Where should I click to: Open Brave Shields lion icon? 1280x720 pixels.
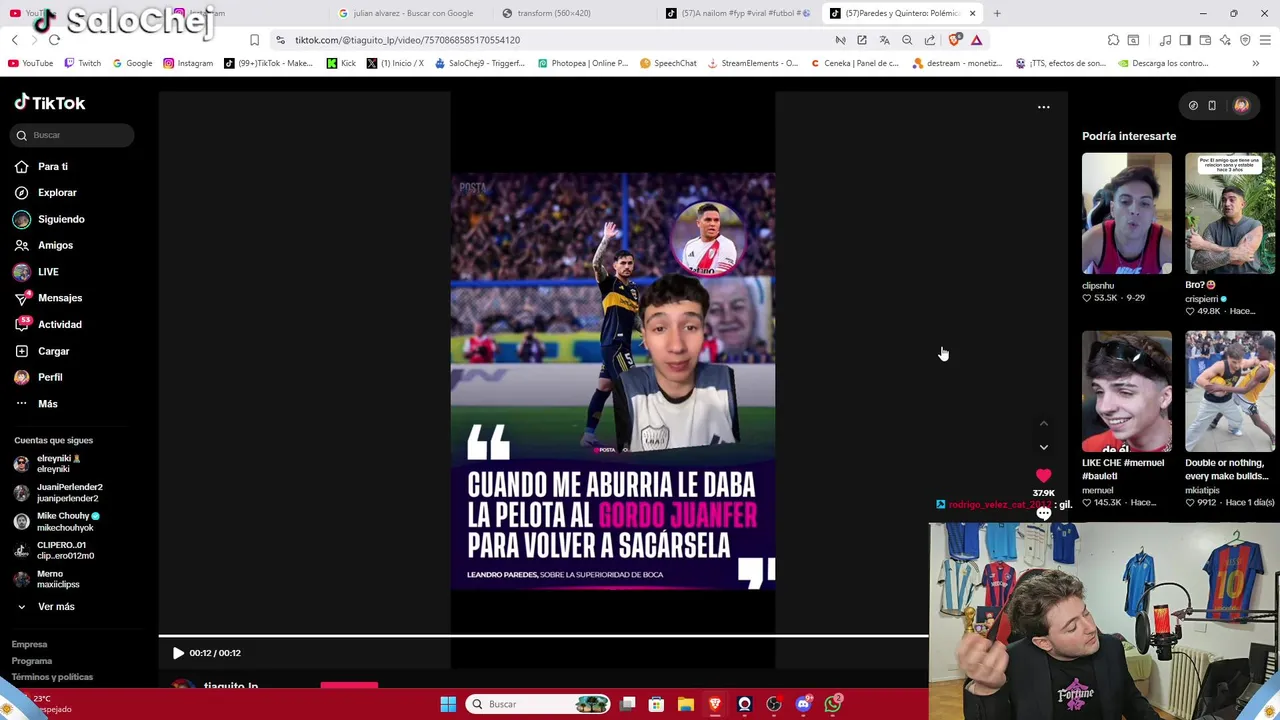pyautogui.click(x=954, y=40)
